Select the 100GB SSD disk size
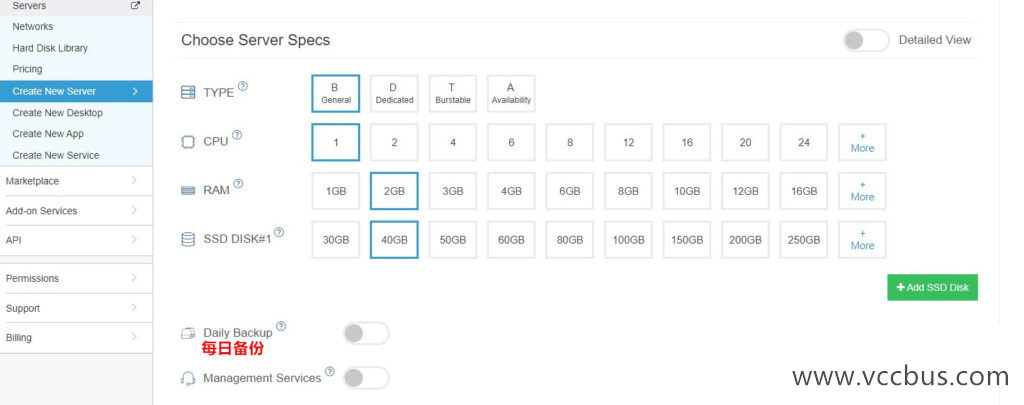The width and height of the screenshot is (1024, 405). coord(628,240)
